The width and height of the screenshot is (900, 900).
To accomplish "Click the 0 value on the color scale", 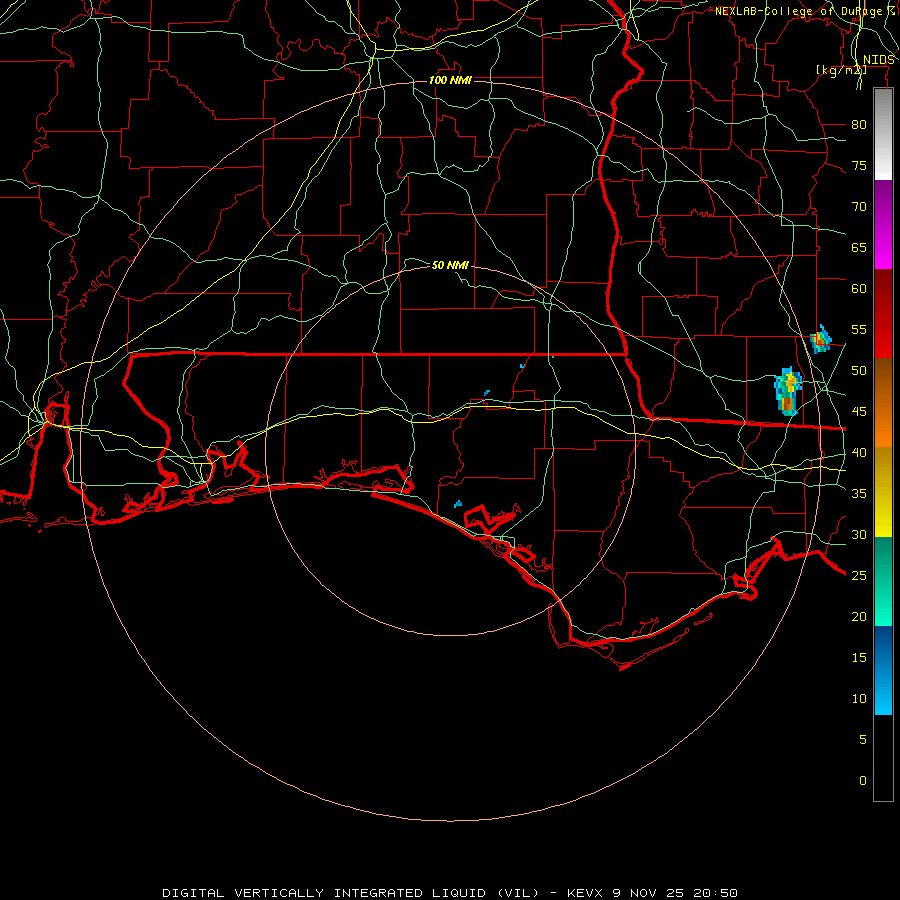I will pos(863,781).
